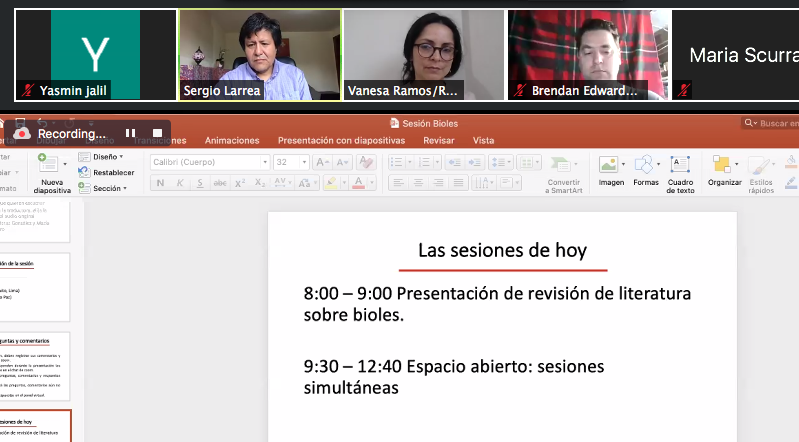Clear formatting with the eraser icon
799x442 pixels.
point(366,162)
